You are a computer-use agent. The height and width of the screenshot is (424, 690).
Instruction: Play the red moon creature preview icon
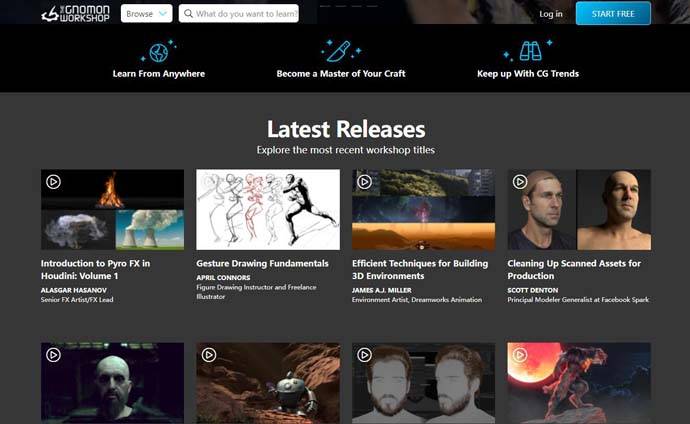coord(520,355)
